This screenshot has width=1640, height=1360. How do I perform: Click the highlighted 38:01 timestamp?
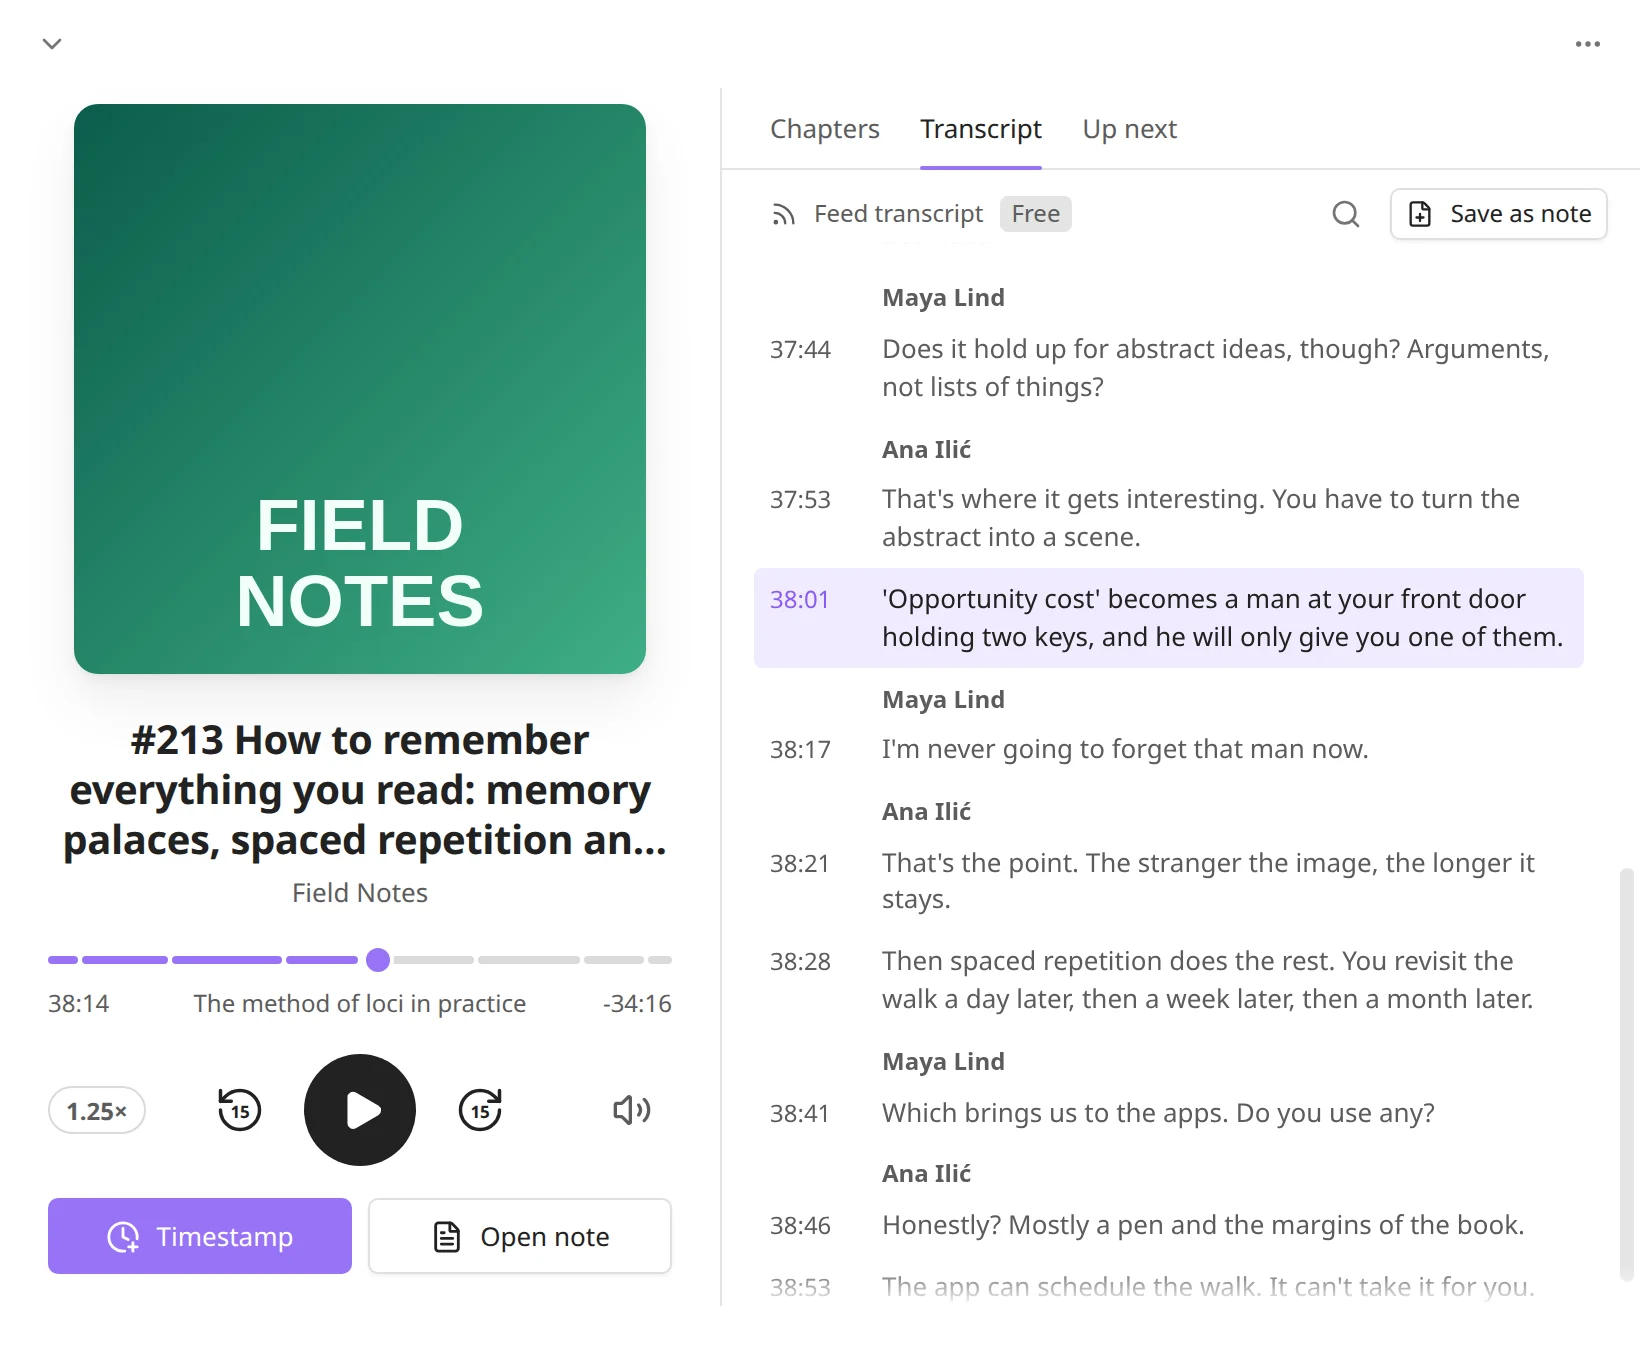tap(800, 600)
